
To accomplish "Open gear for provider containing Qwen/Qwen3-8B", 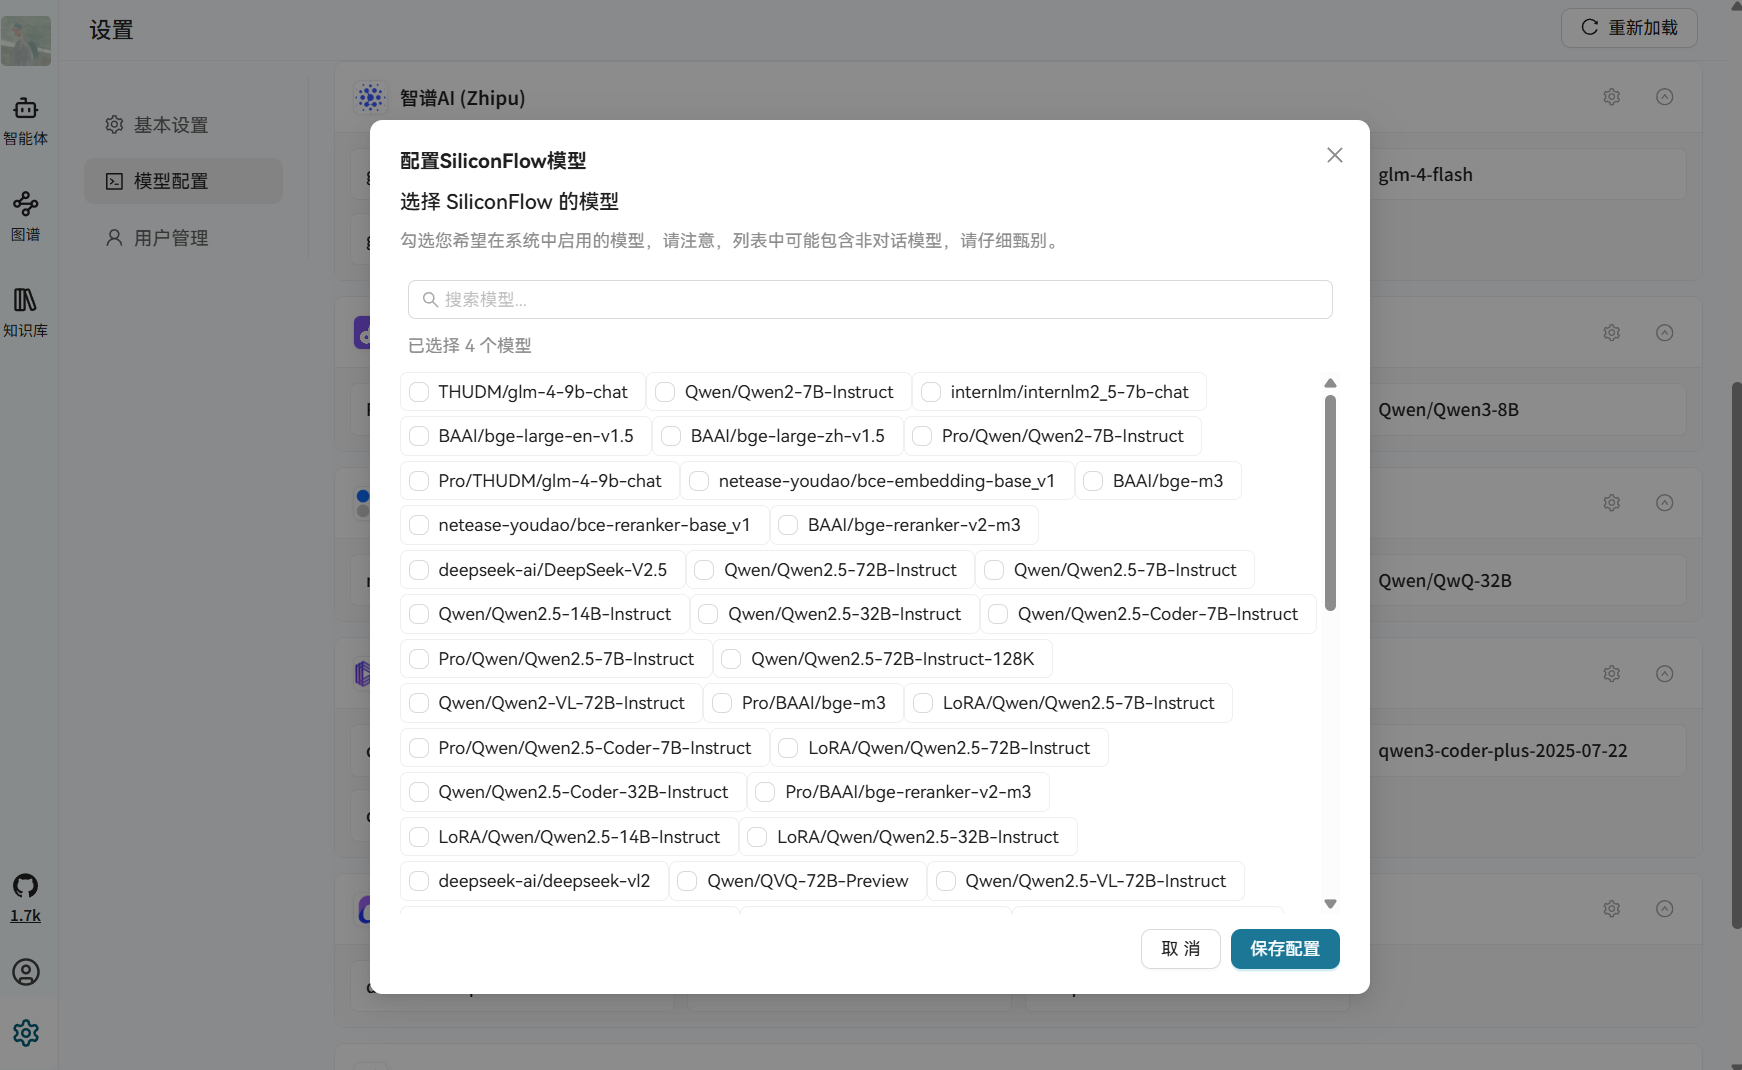I will pyautogui.click(x=1612, y=333).
